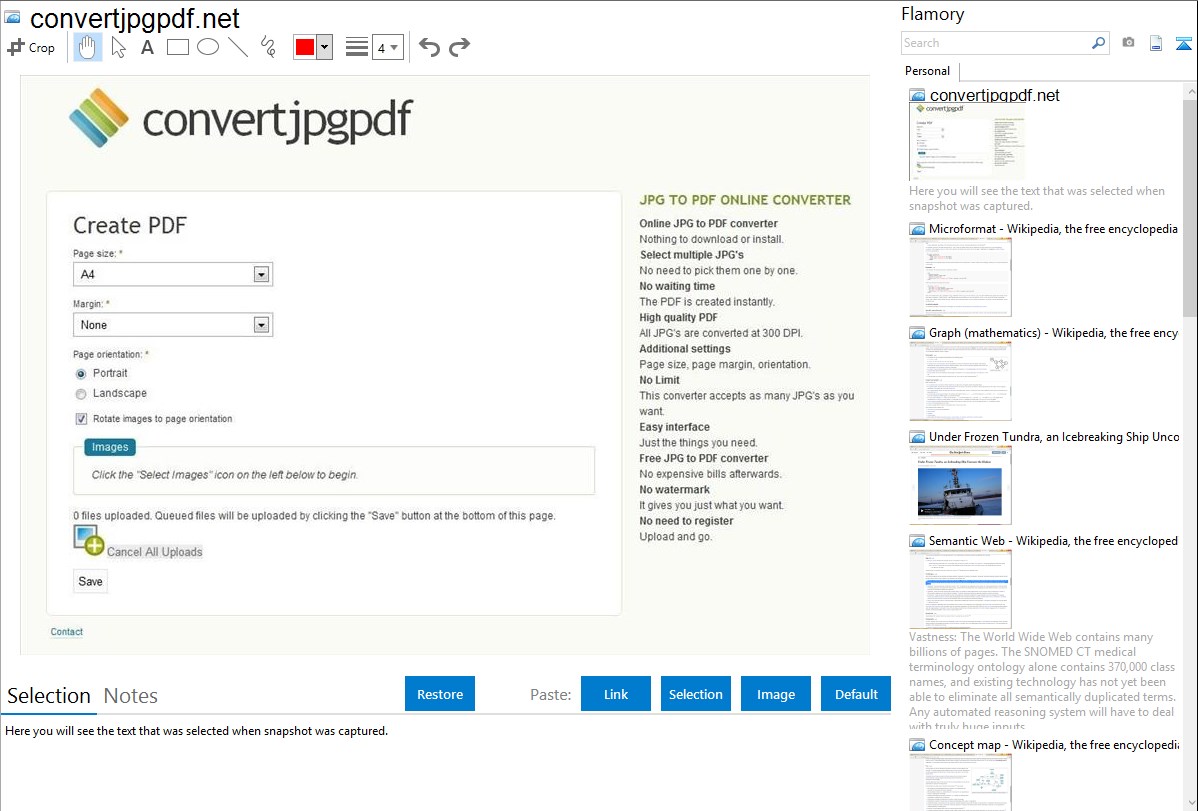Click the icon beside Under Frozen Tundra title

[x=918, y=437]
